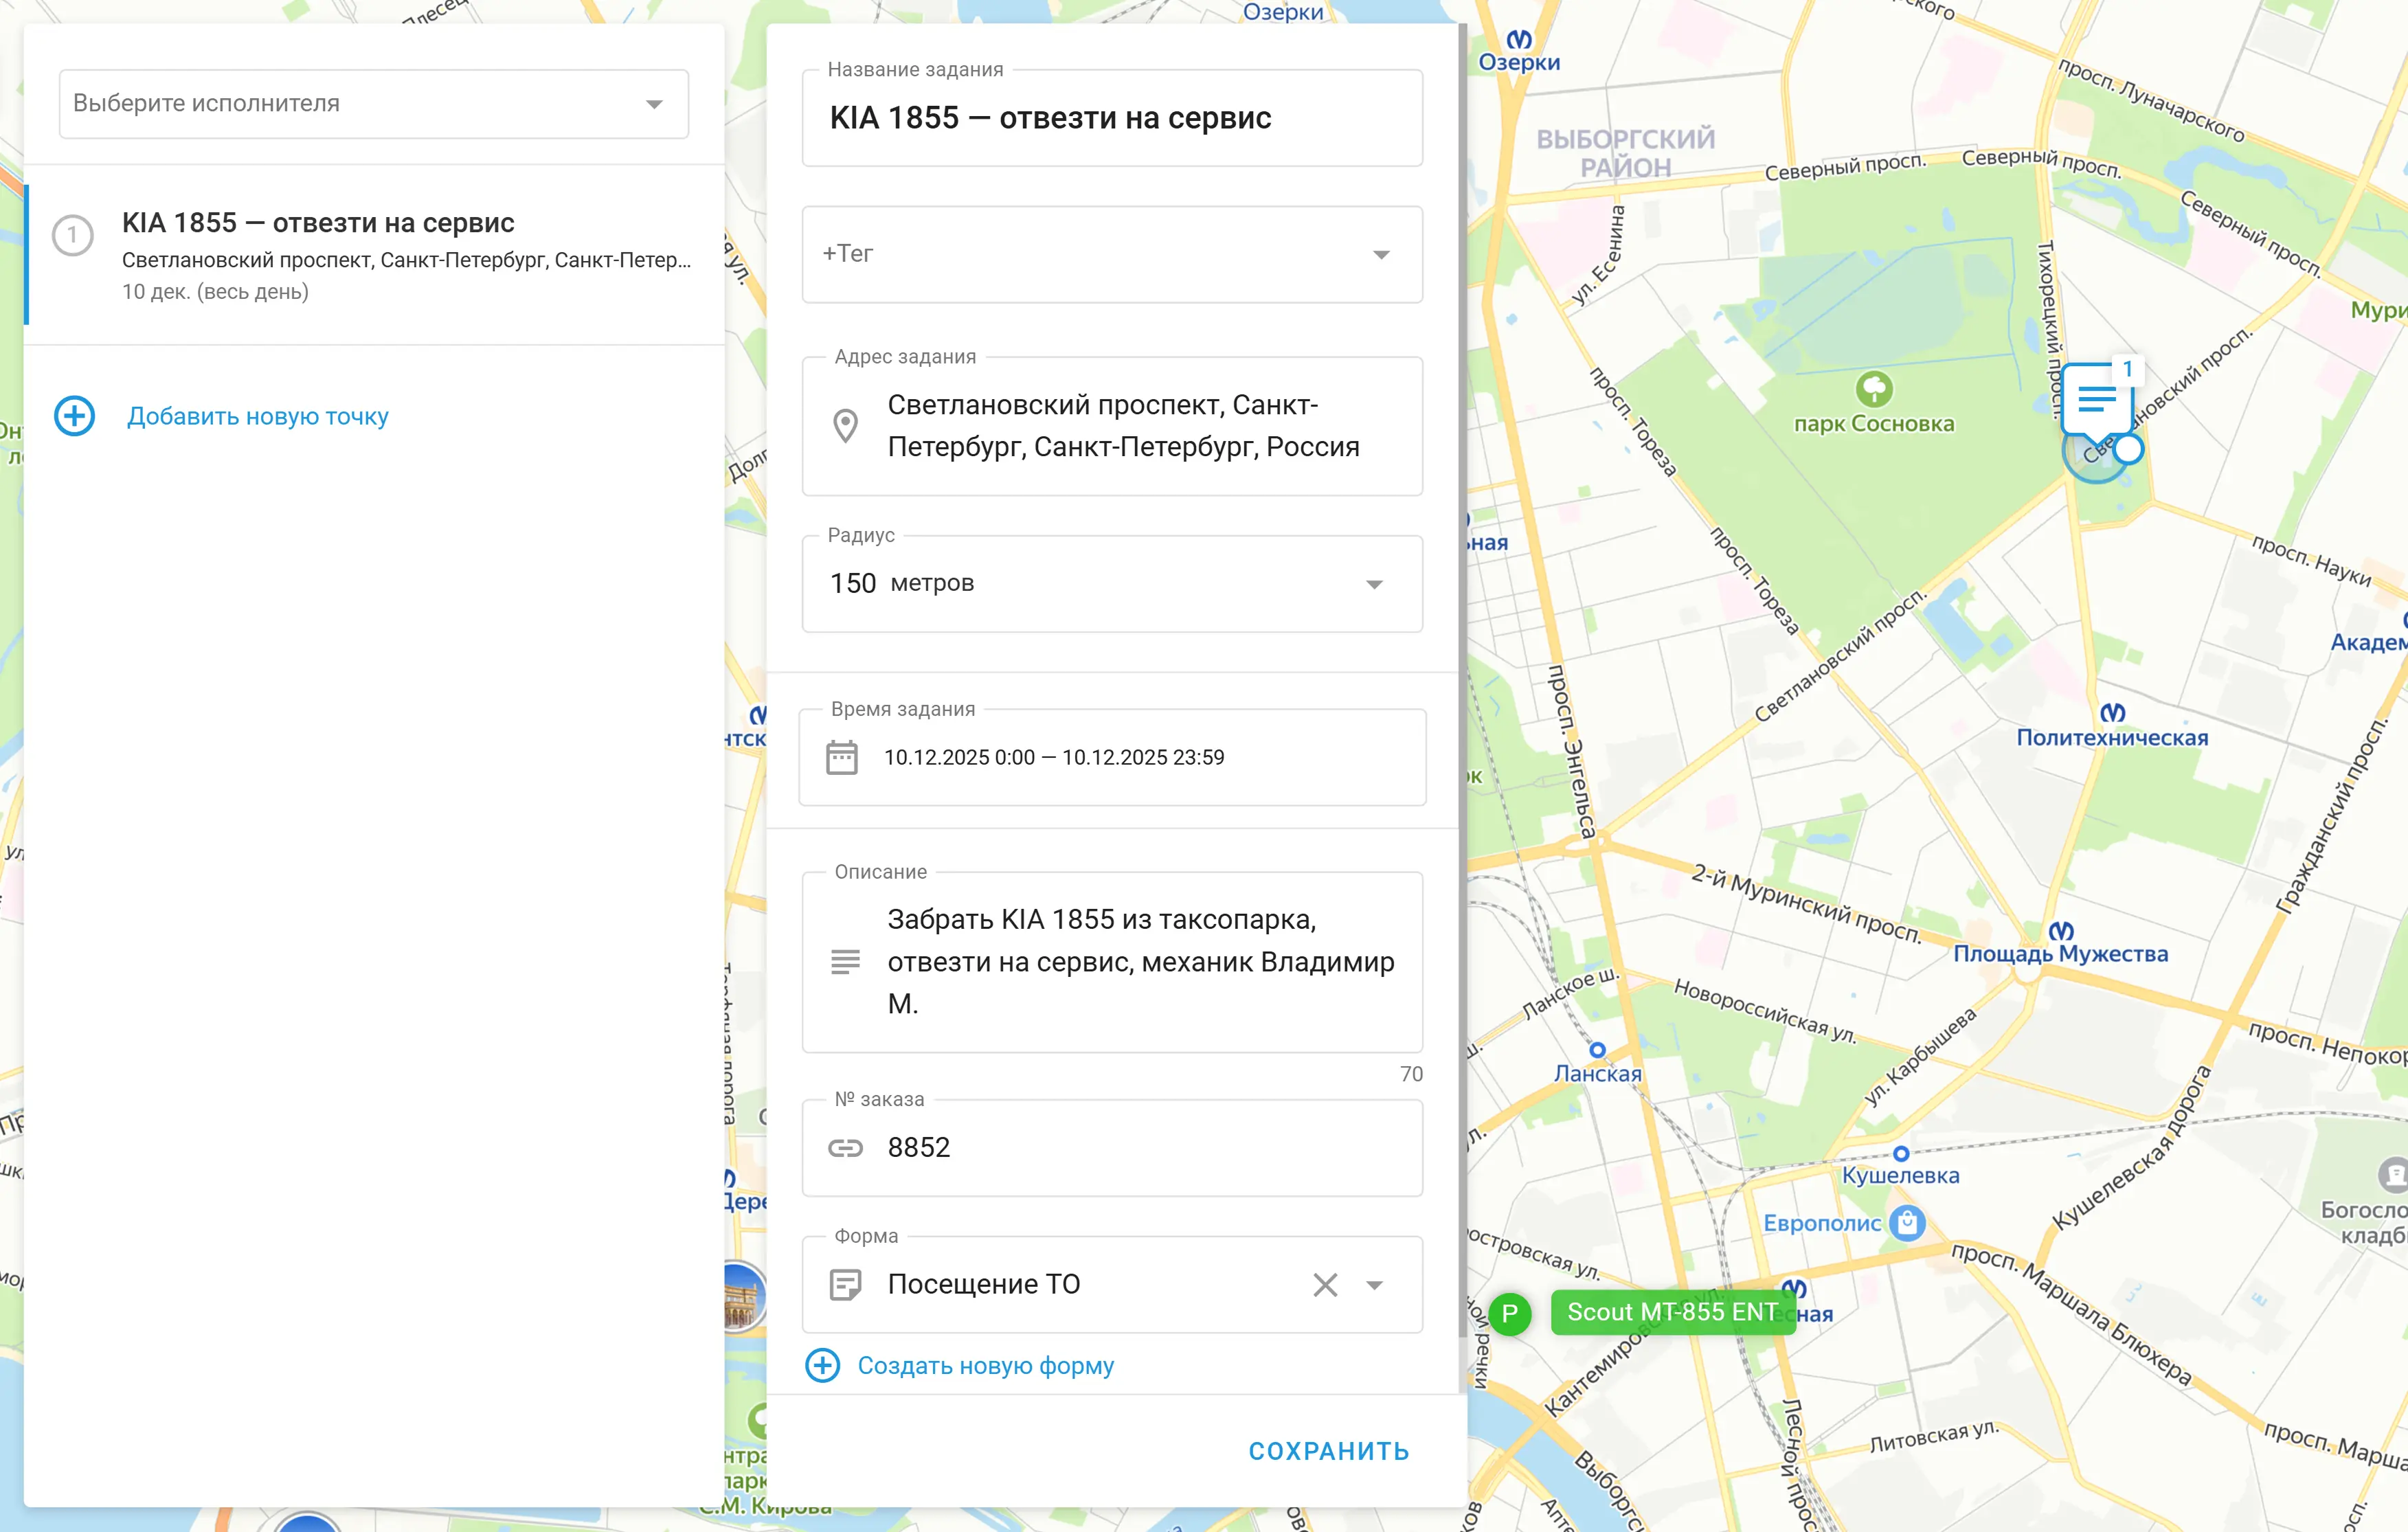Click the Создать новую форму link
The width and height of the screenshot is (2408, 1532).
coord(985,1366)
